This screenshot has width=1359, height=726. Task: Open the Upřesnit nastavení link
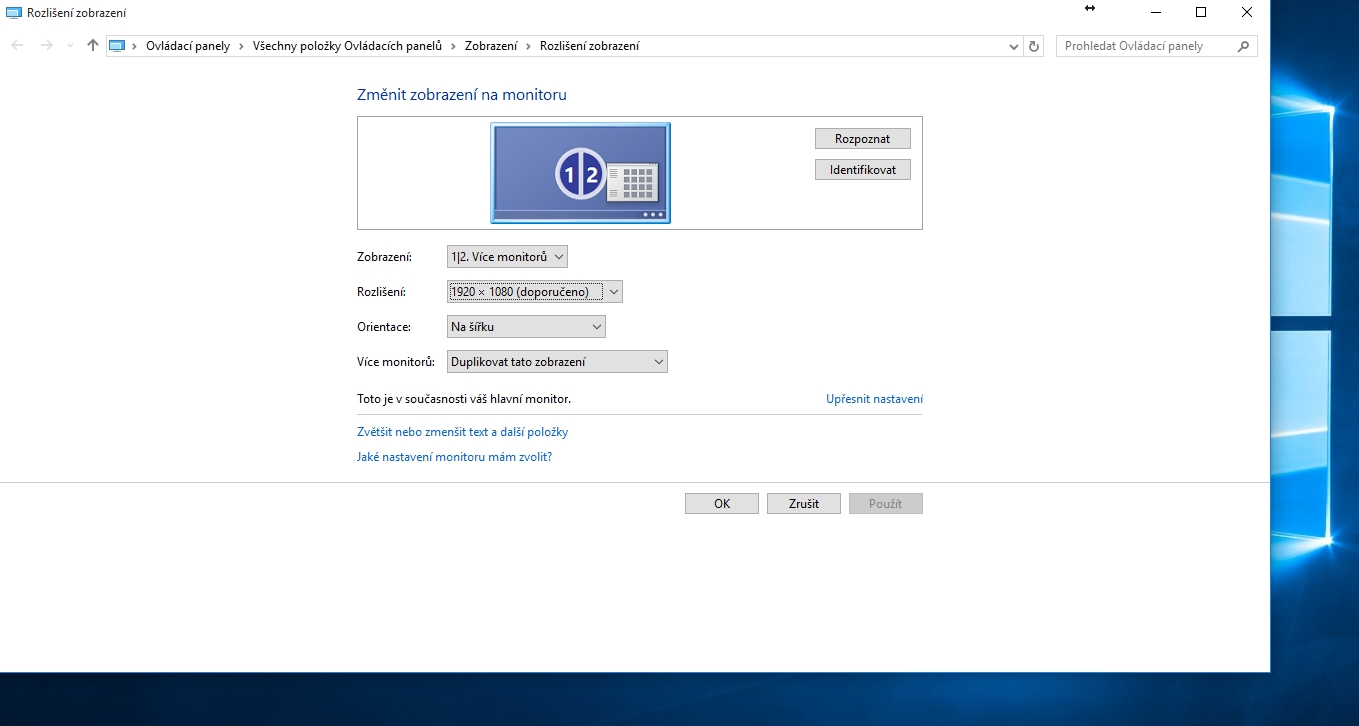point(874,399)
